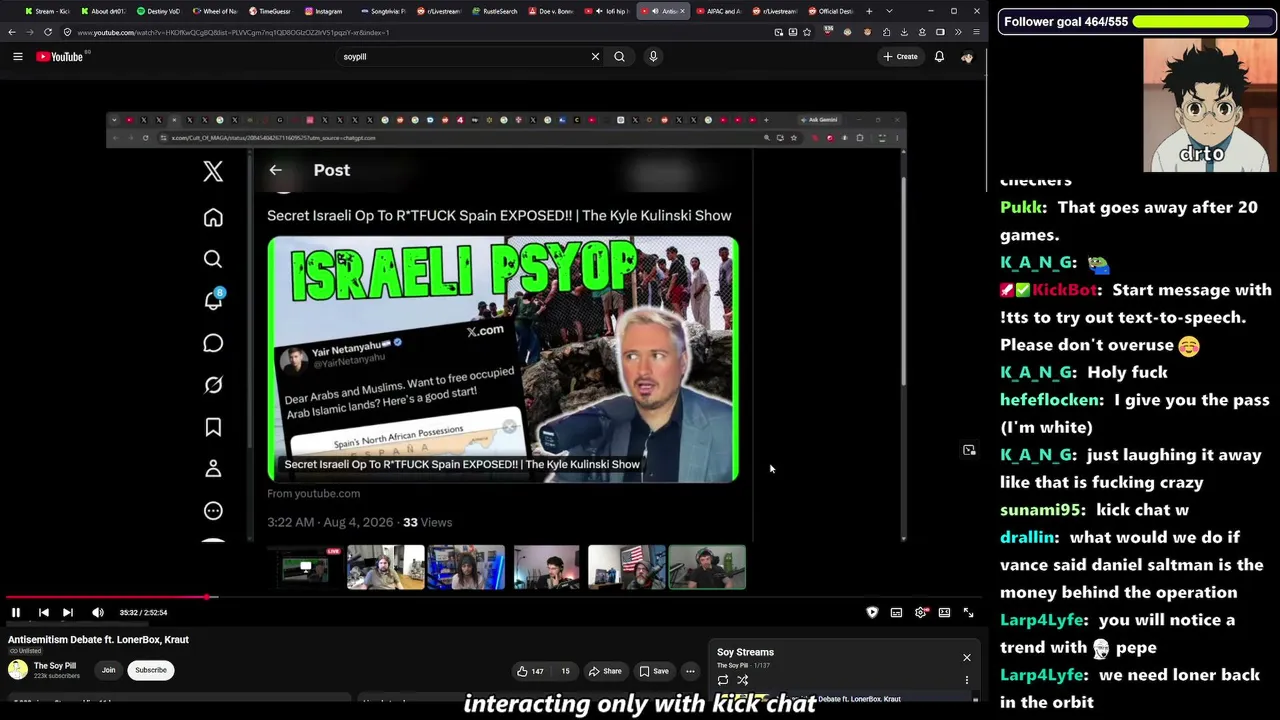Open X Profile icon
Viewport: 1280px width, 720px height.
pos(213,469)
